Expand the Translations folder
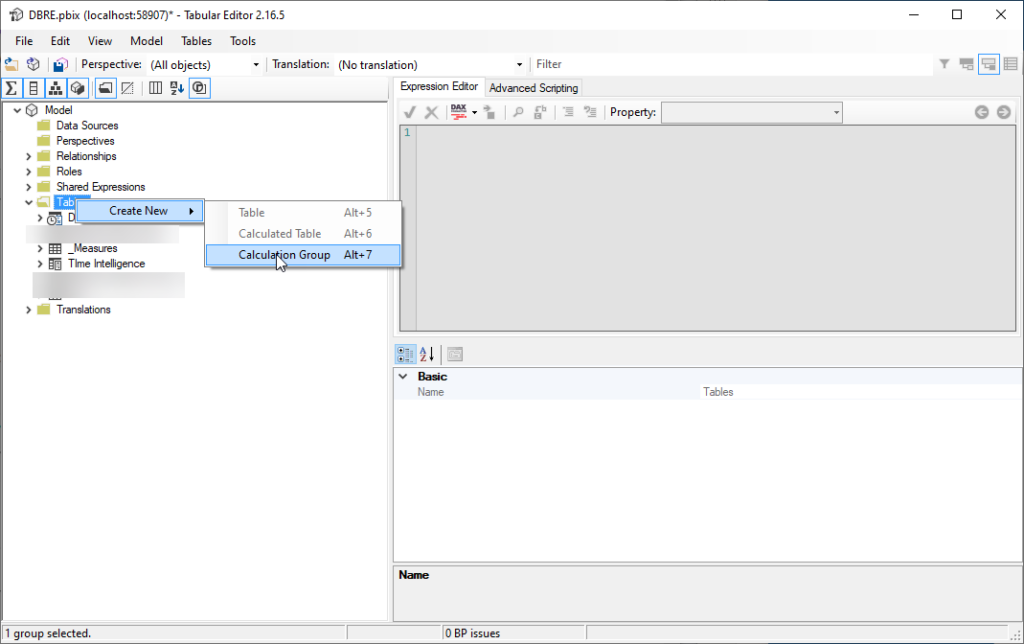Screen dimensions: 1024x644 pyautogui.click(x=29, y=310)
